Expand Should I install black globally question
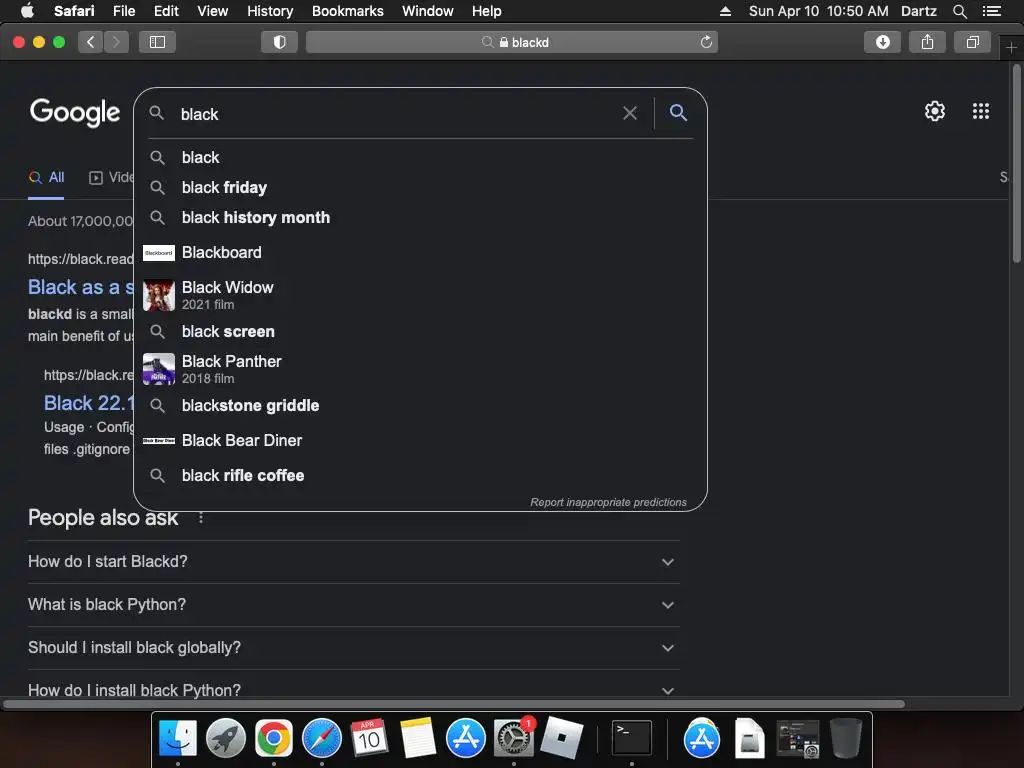The height and width of the screenshot is (768, 1024). pos(353,648)
